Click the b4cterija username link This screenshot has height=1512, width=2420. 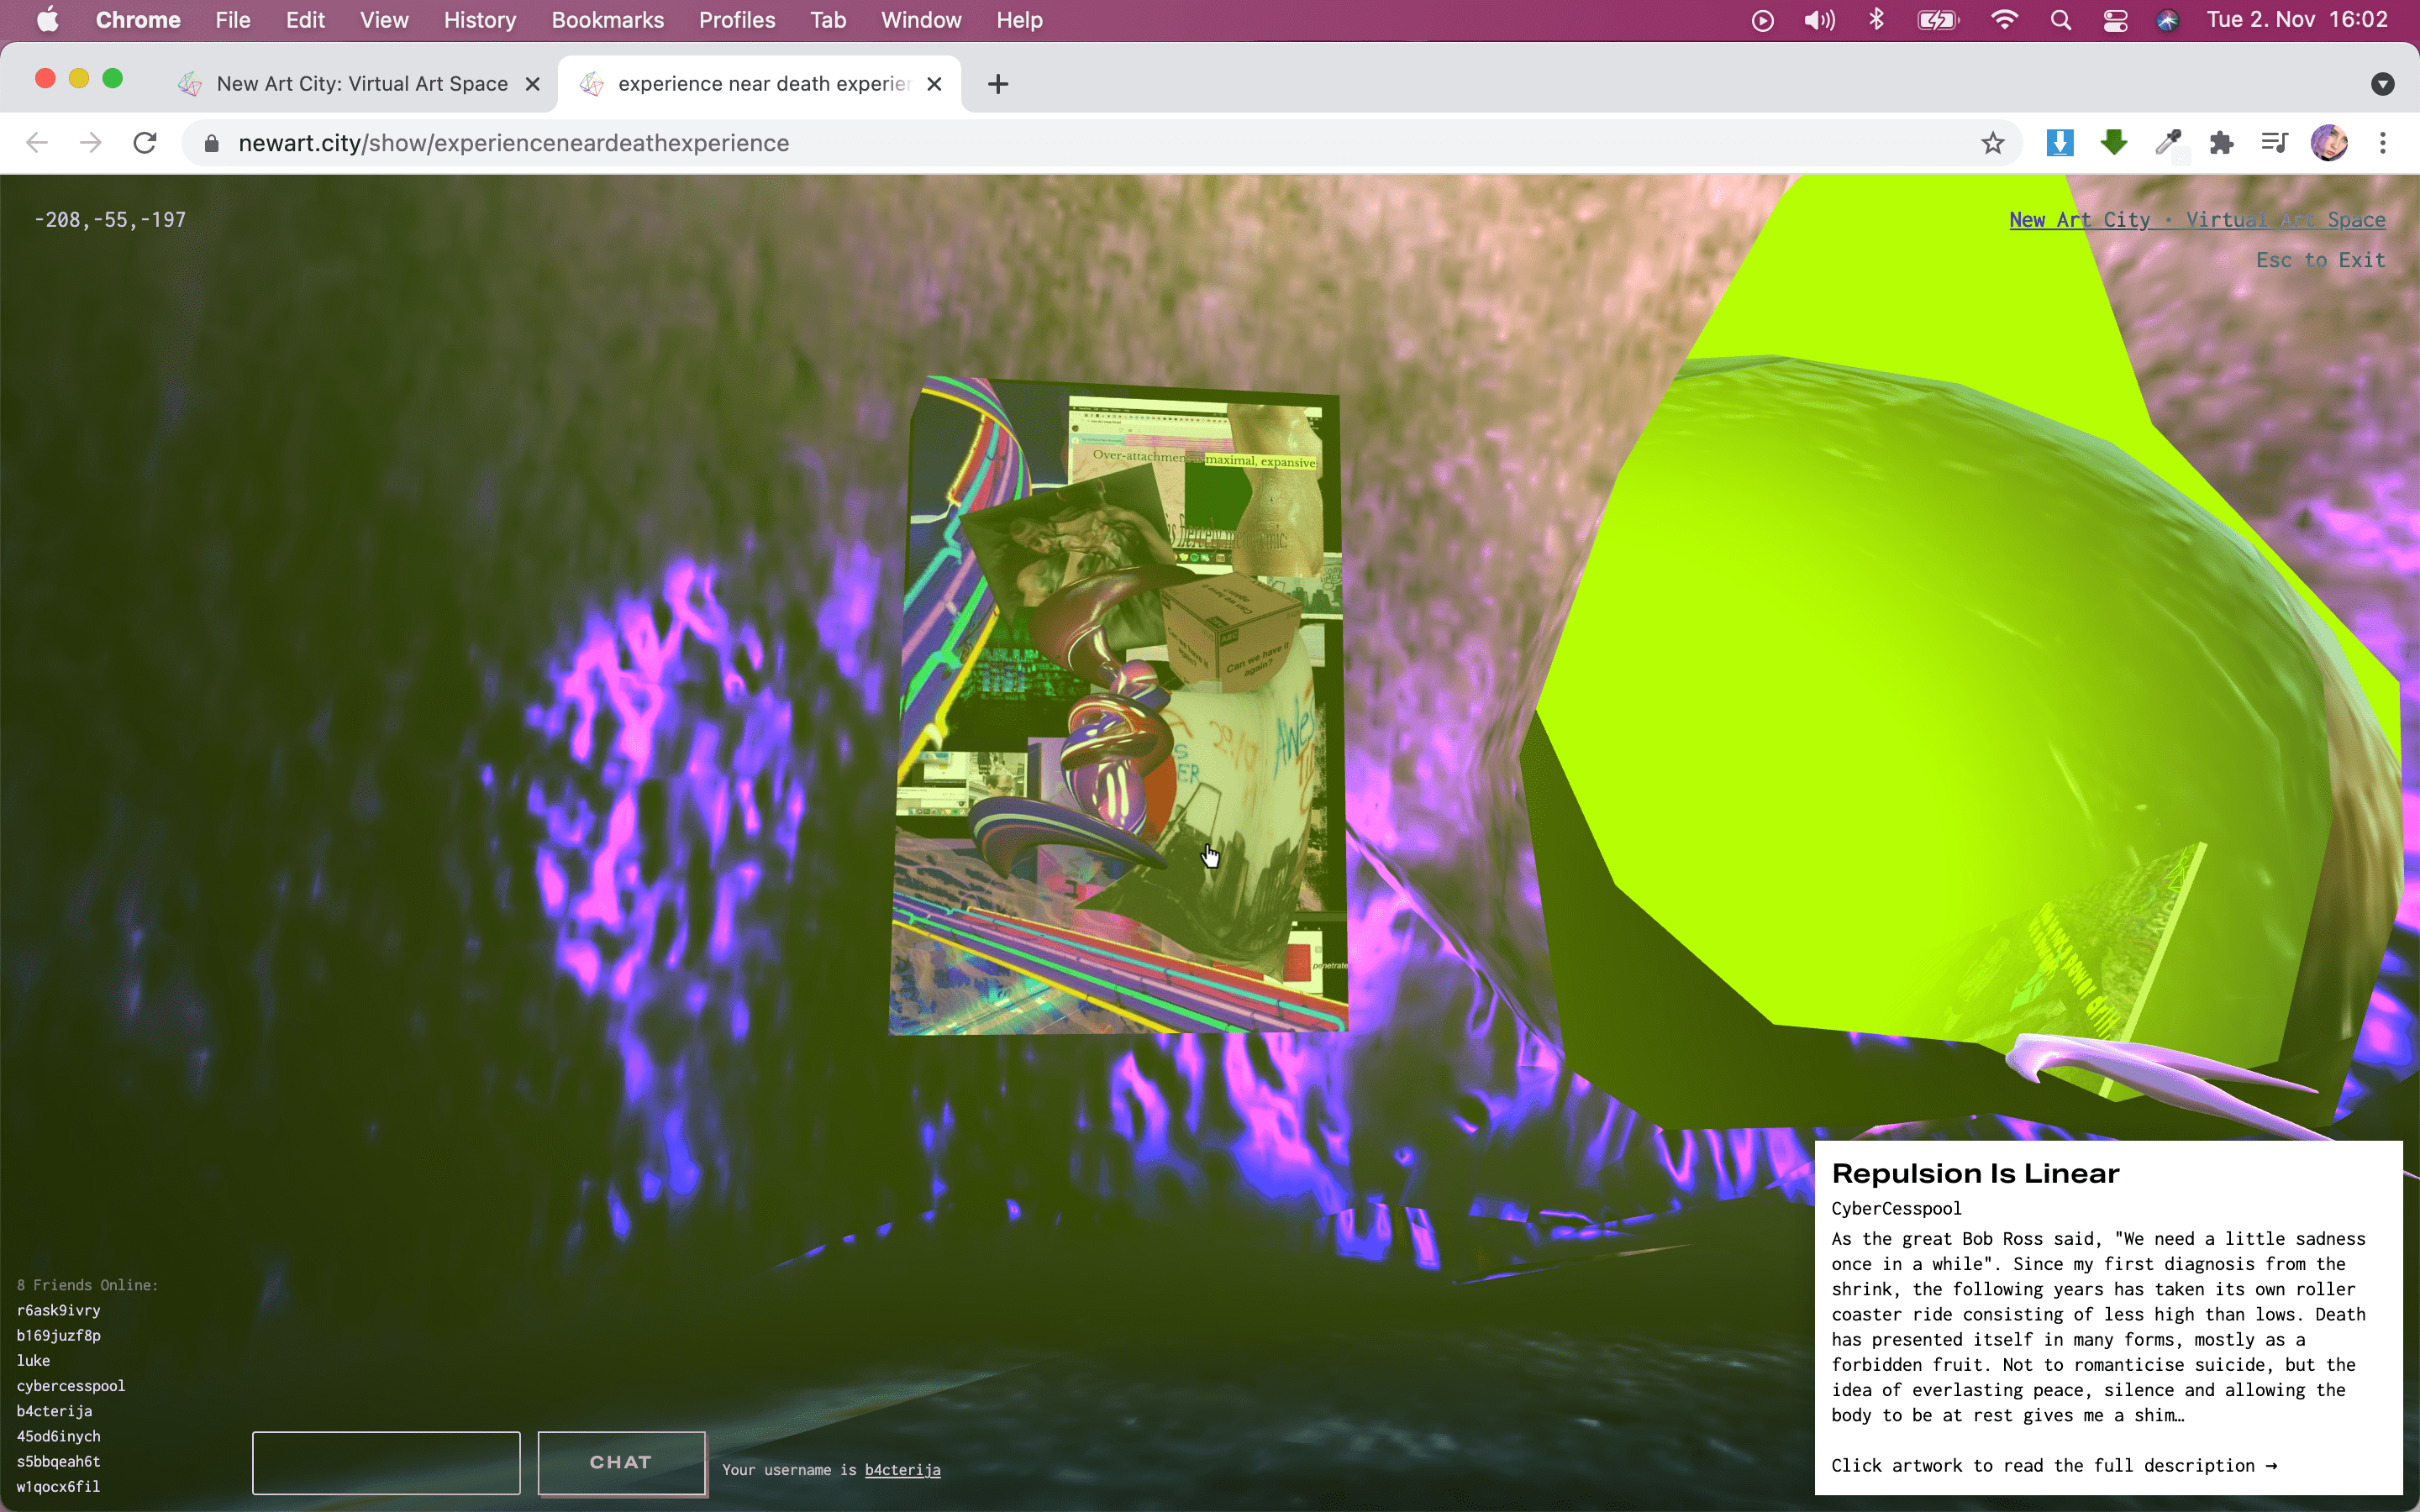pyautogui.click(x=902, y=1470)
